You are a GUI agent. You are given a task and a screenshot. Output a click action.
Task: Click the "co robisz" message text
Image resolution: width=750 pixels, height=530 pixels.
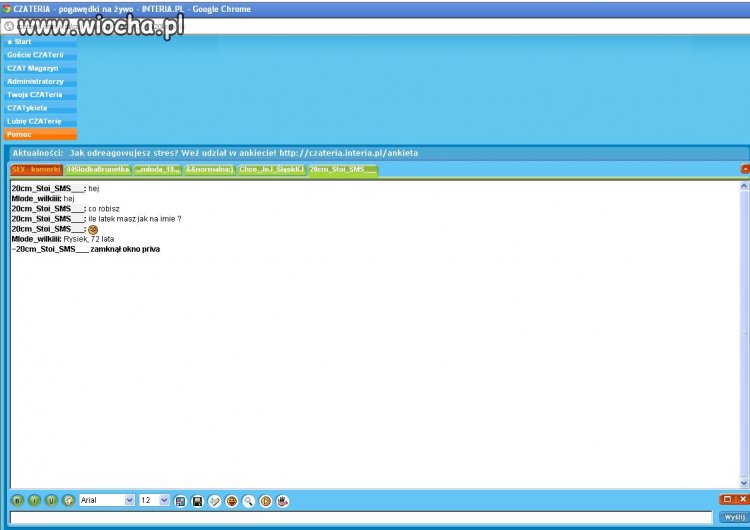tap(104, 209)
